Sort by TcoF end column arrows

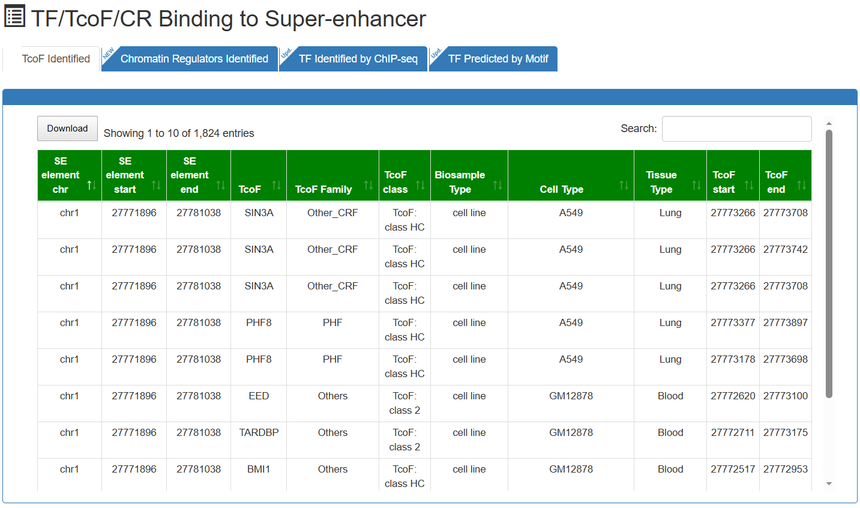pos(801,185)
